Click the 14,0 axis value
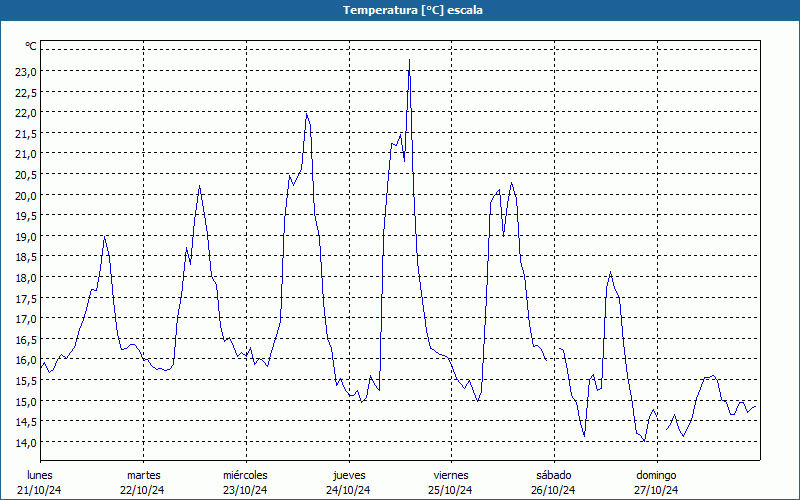This screenshot has height=500, width=800. [26, 442]
